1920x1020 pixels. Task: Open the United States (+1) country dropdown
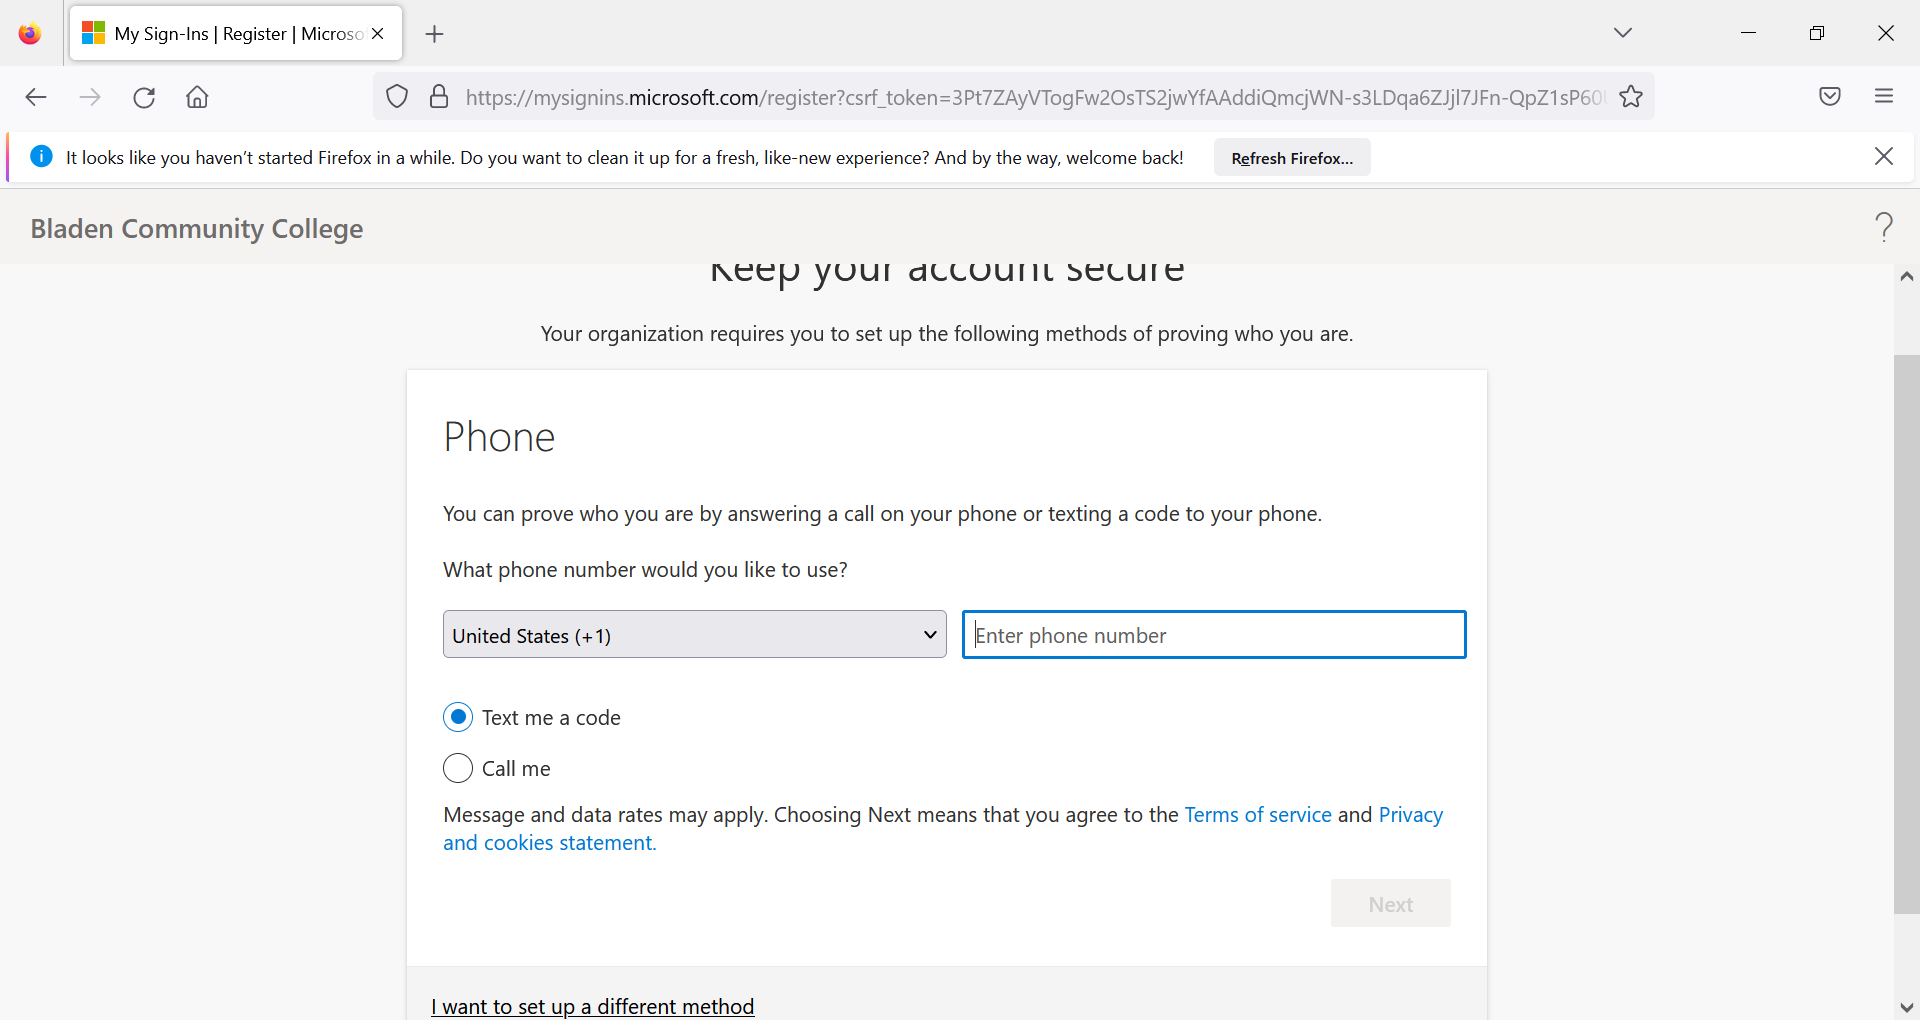[x=694, y=635]
